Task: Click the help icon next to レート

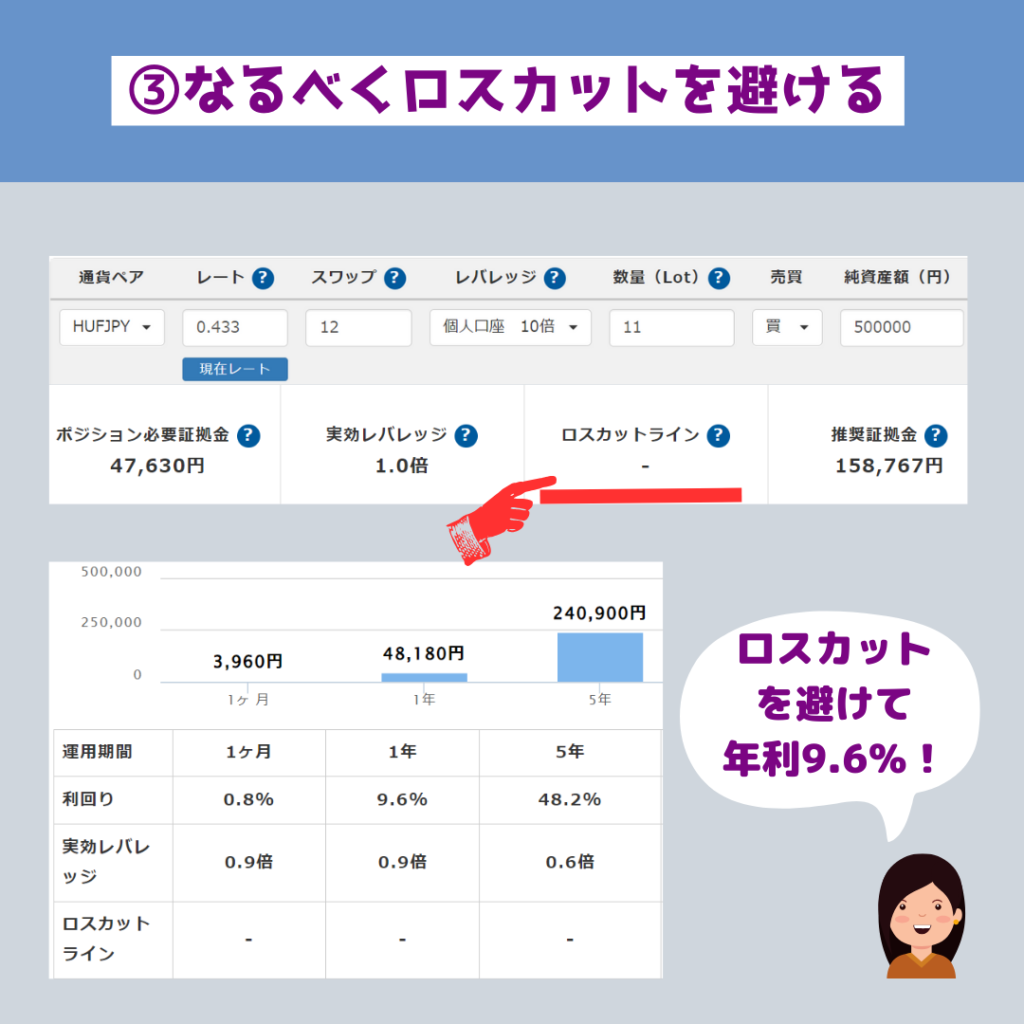Action: [x=262, y=278]
